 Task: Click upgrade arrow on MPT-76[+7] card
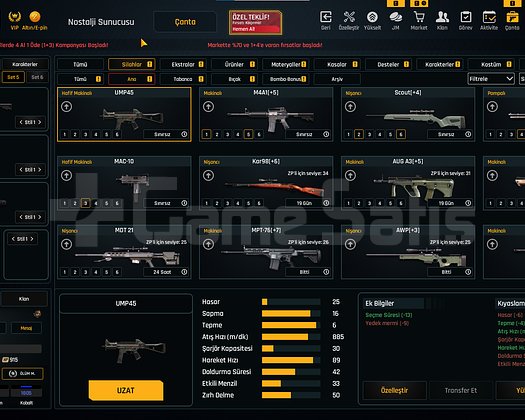click(x=208, y=244)
